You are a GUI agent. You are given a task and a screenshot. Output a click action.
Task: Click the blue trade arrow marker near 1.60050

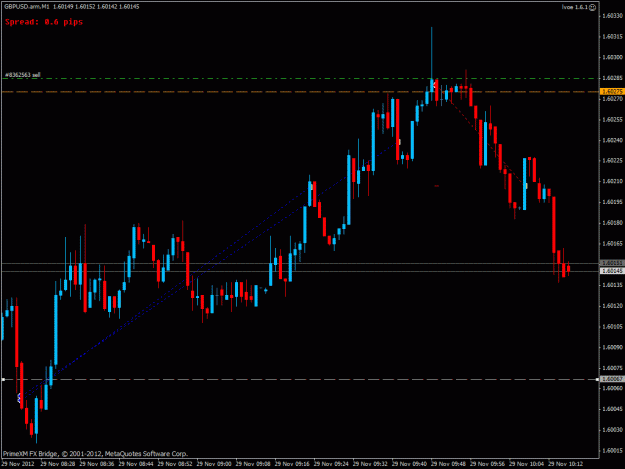click(x=19, y=397)
